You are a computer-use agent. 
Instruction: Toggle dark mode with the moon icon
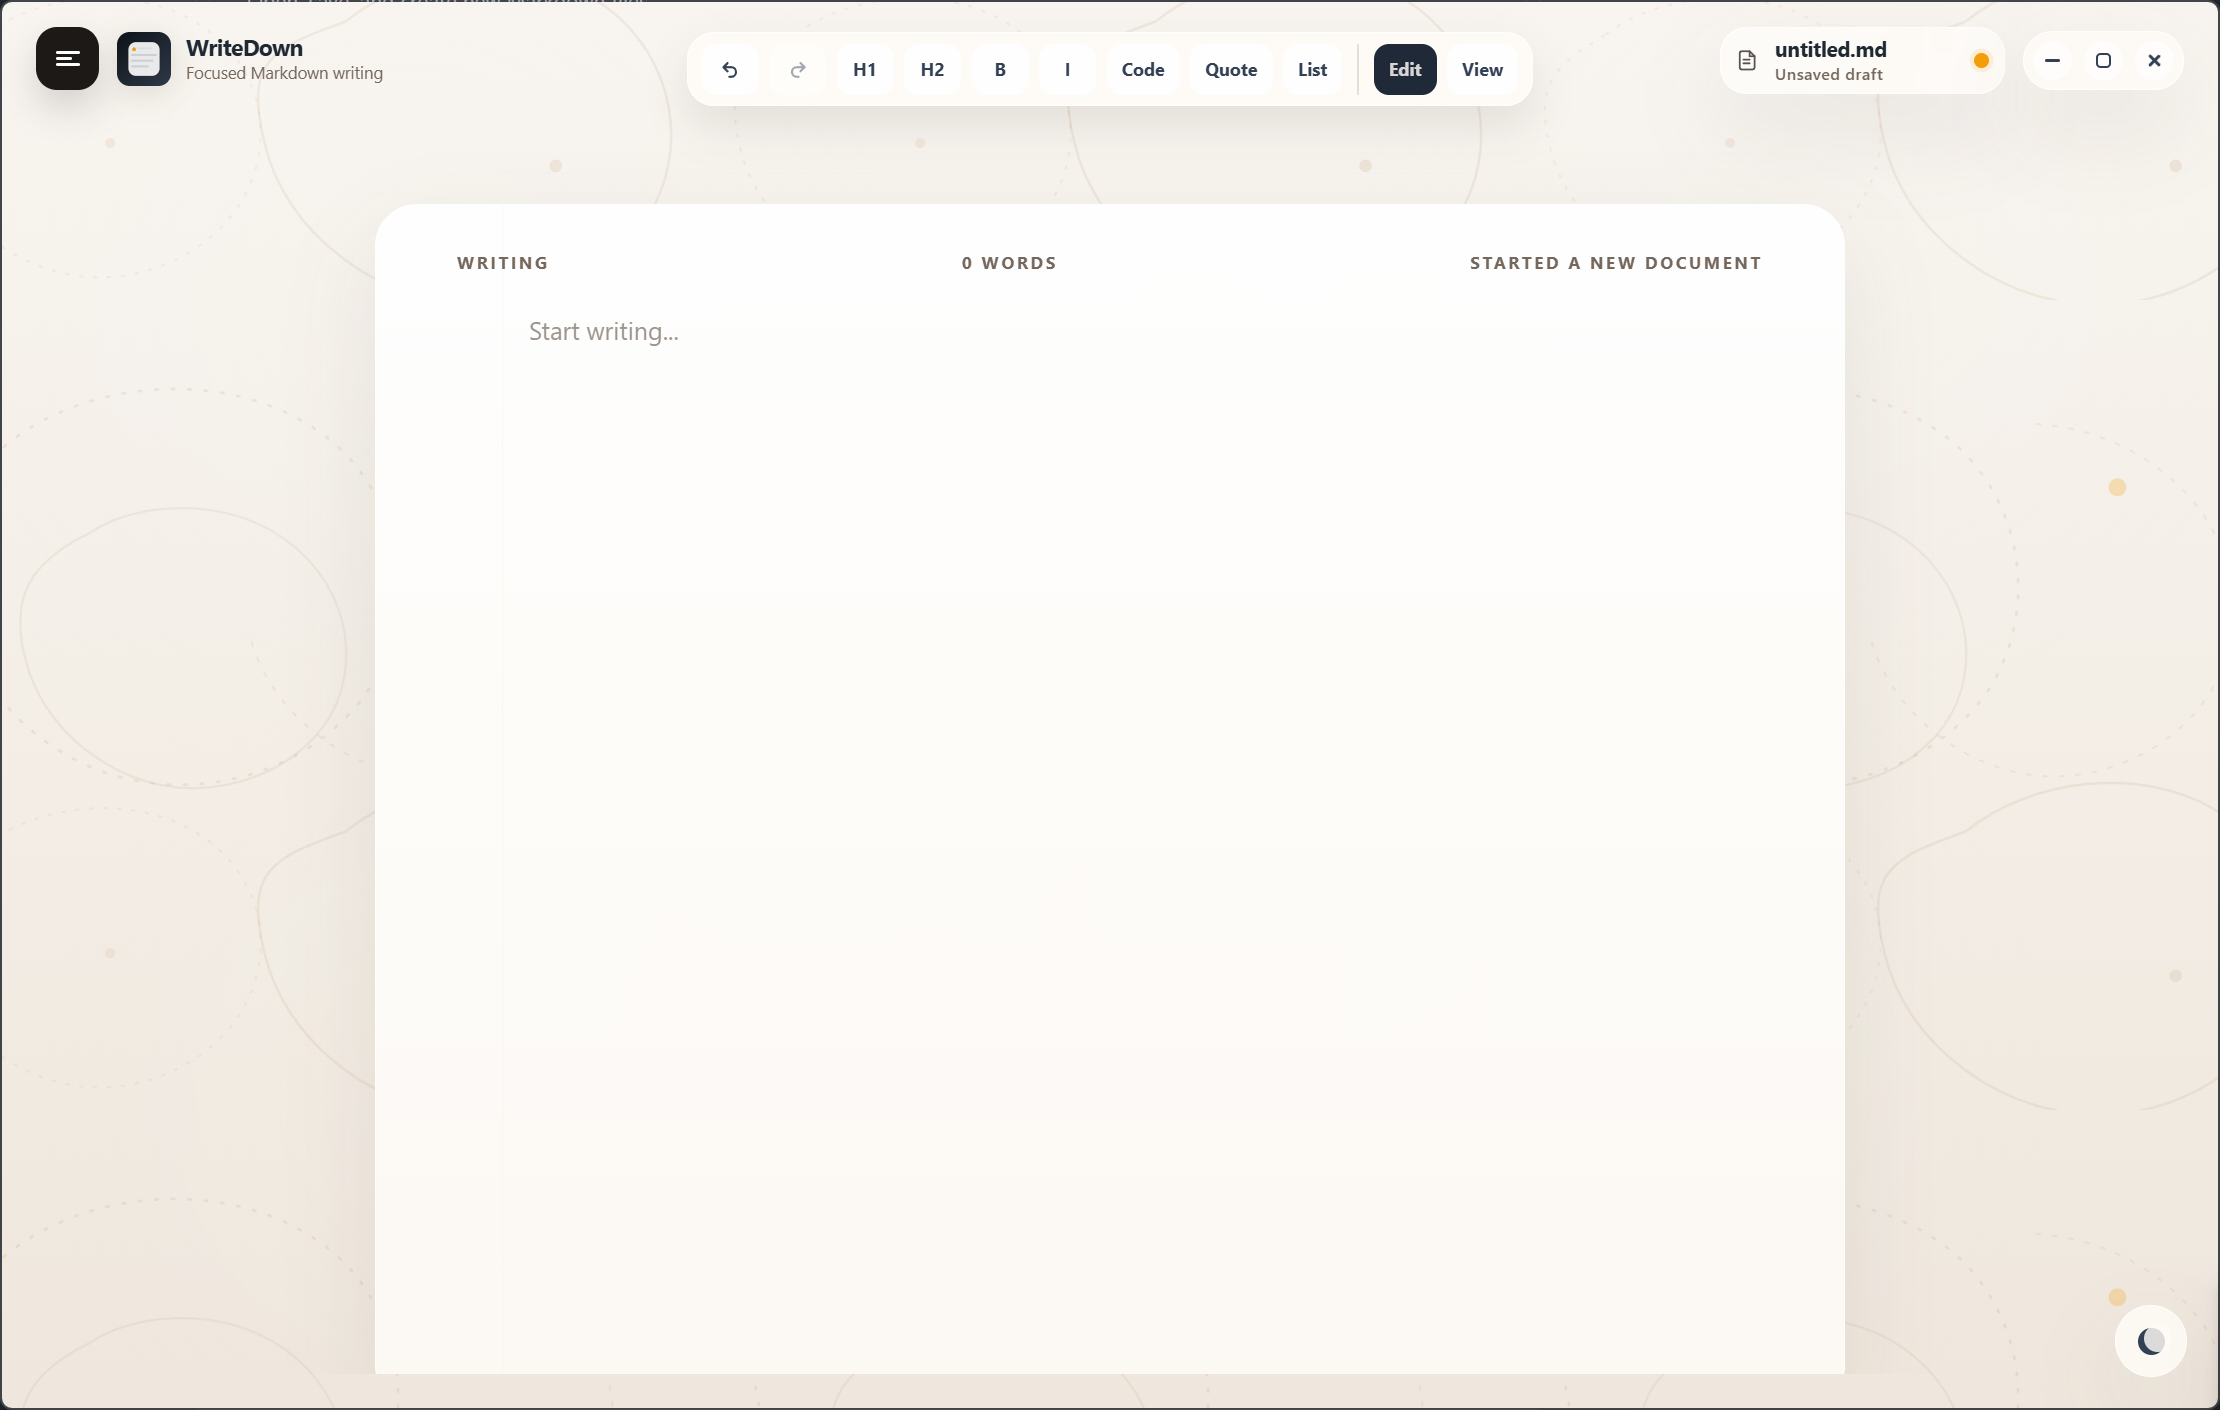coord(2149,1340)
